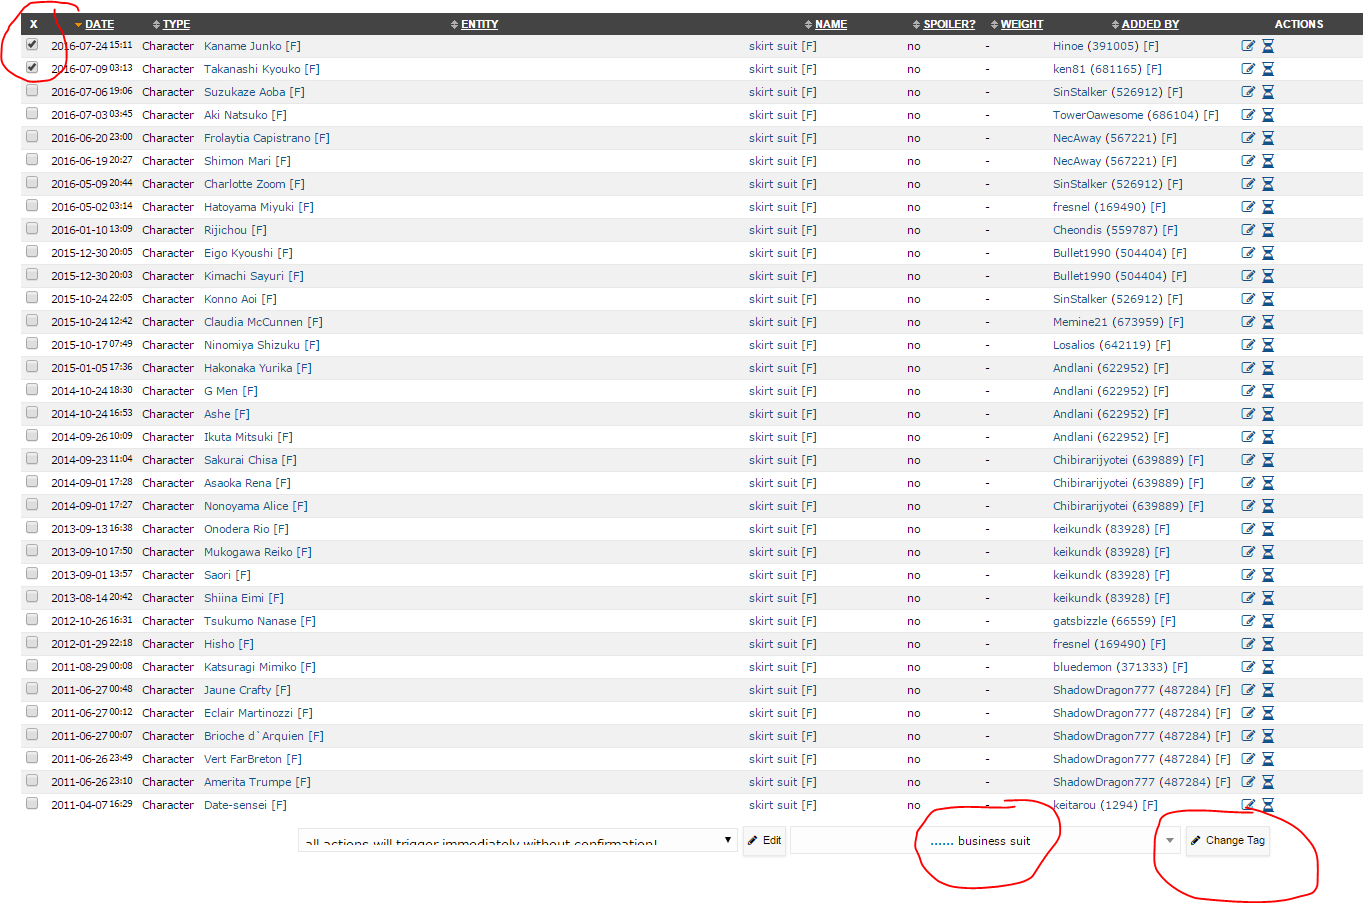Click the edit icon for Kaname Junko row
This screenshot has width=1366, height=903.
coord(1248,46)
